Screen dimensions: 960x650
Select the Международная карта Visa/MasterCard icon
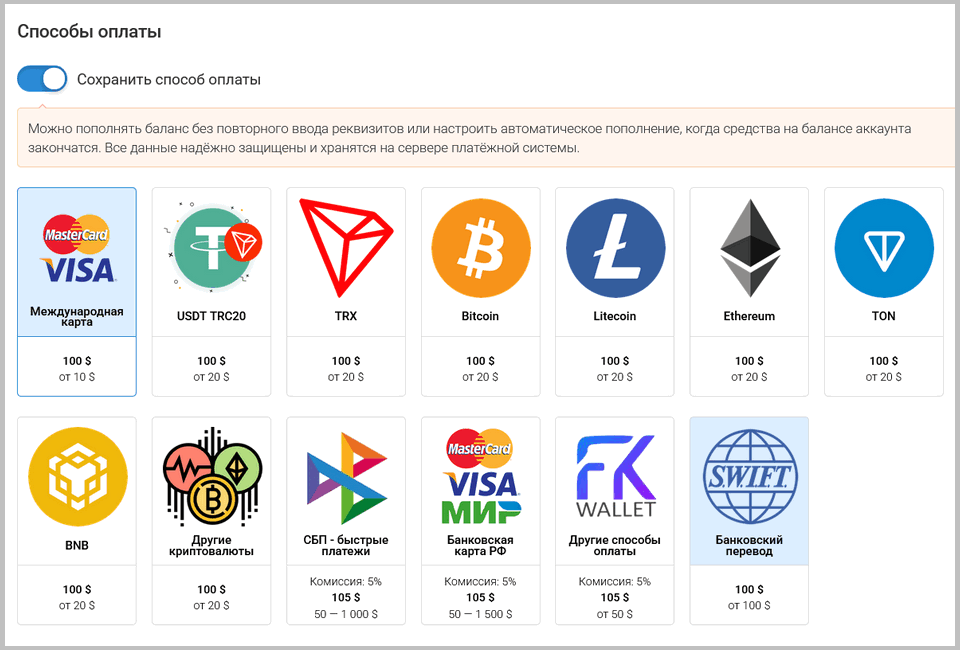pos(77,248)
